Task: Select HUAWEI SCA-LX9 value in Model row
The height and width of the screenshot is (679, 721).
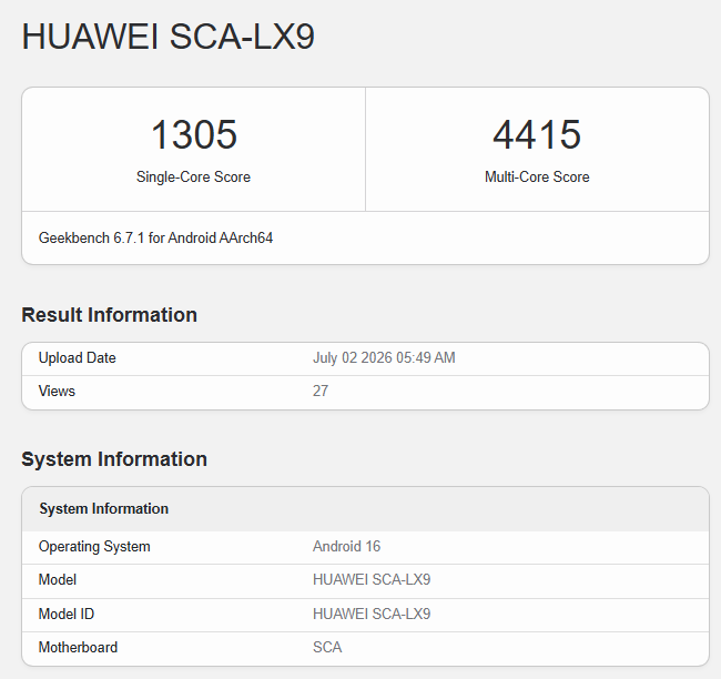Action: tap(372, 580)
